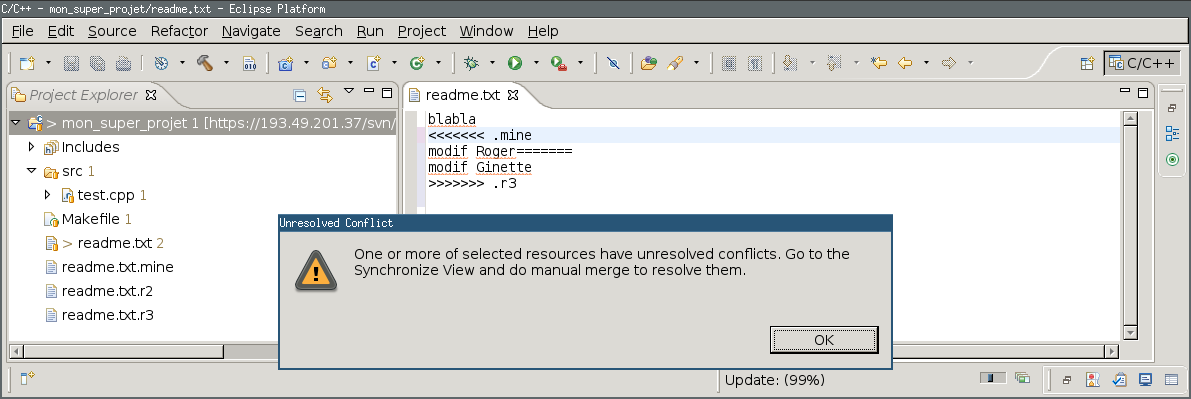Open the Navigate menu

click(x=251, y=31)
